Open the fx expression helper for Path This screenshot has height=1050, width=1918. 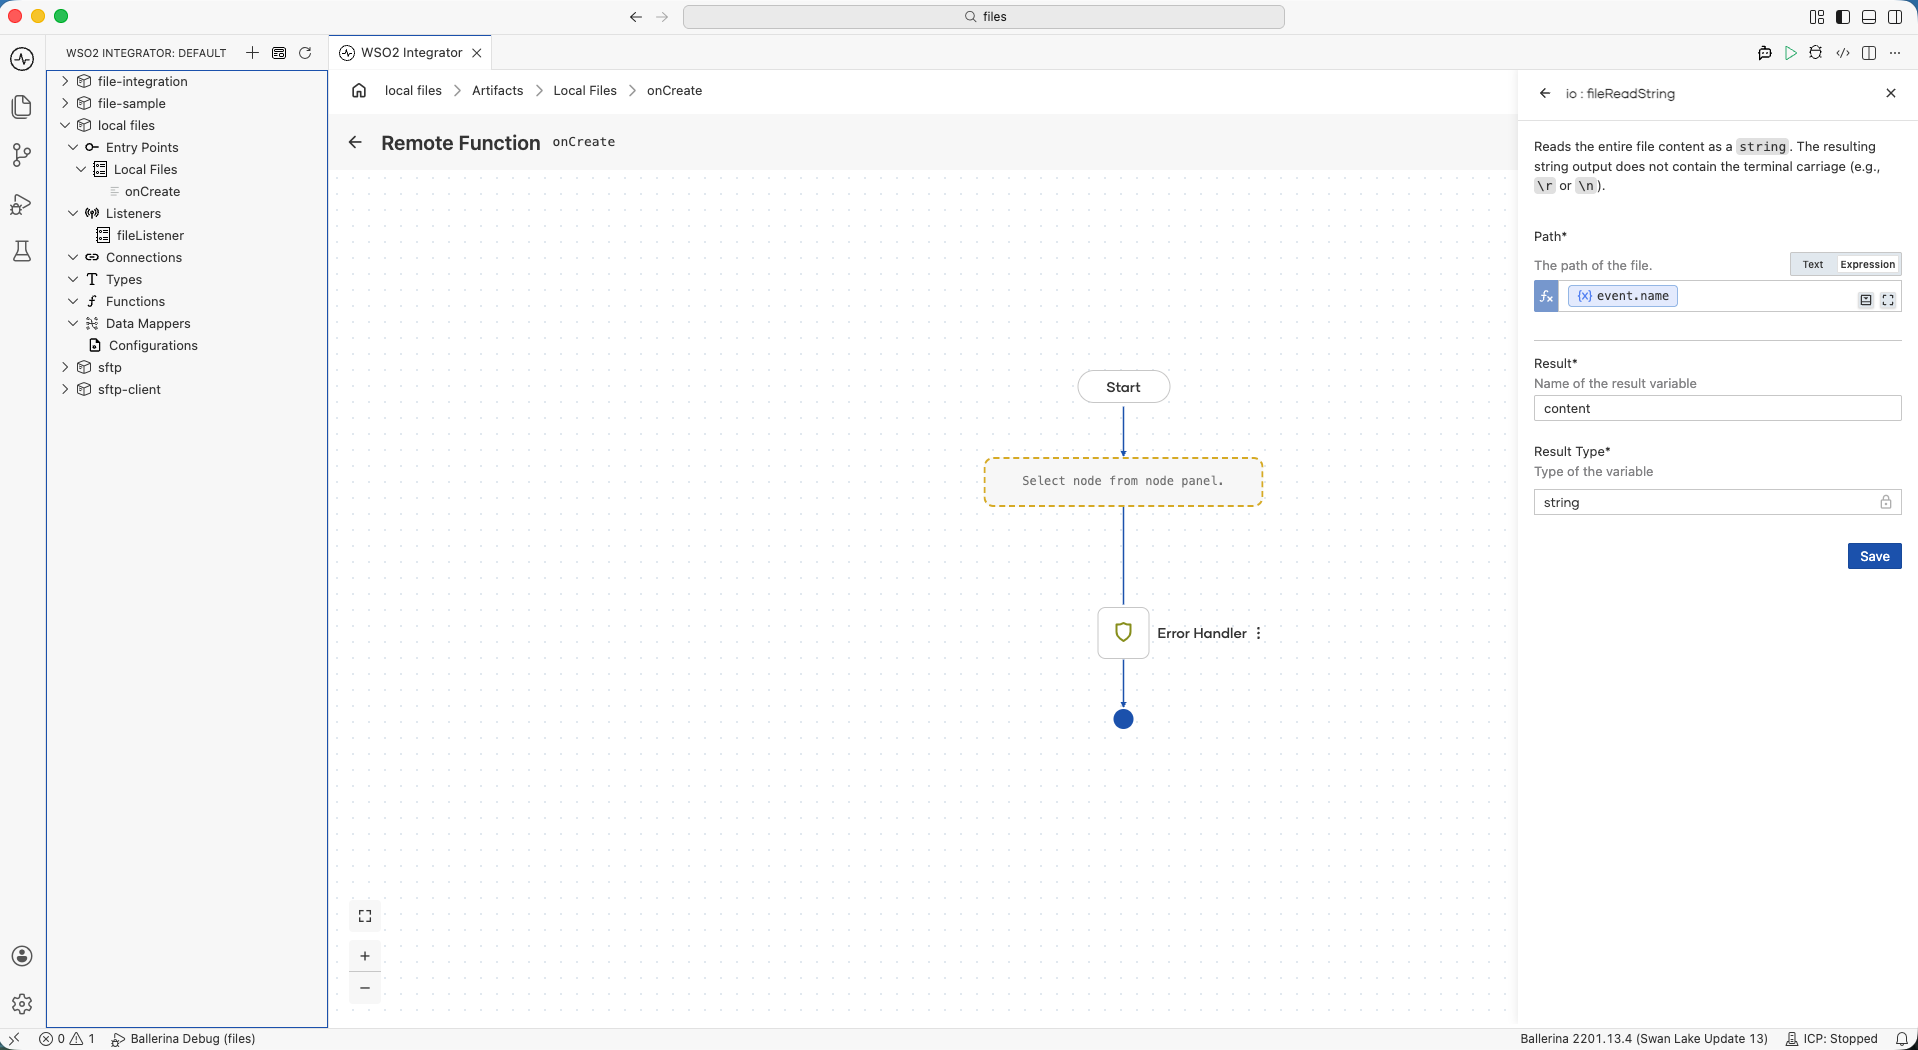(x=1546, y=296)
